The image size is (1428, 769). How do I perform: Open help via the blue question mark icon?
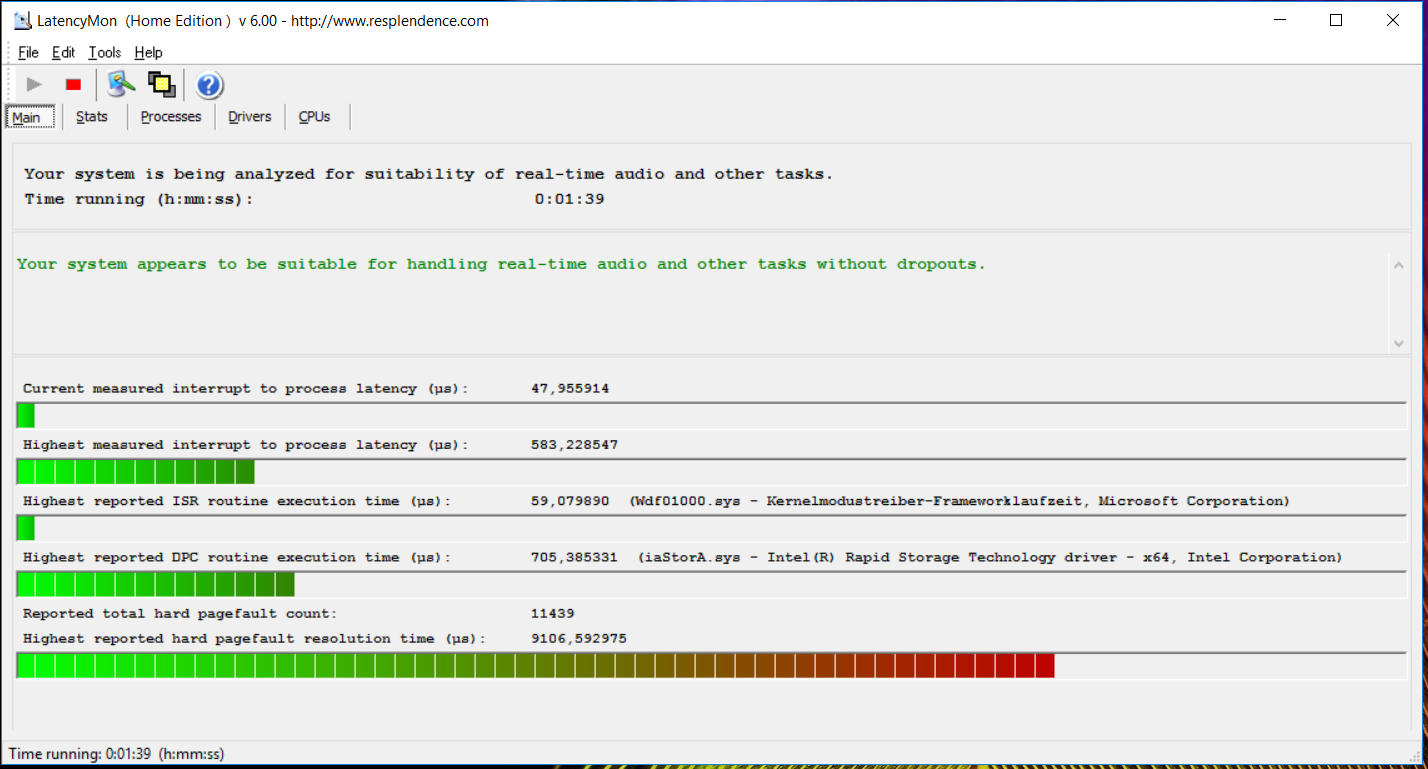pos(209,85)
